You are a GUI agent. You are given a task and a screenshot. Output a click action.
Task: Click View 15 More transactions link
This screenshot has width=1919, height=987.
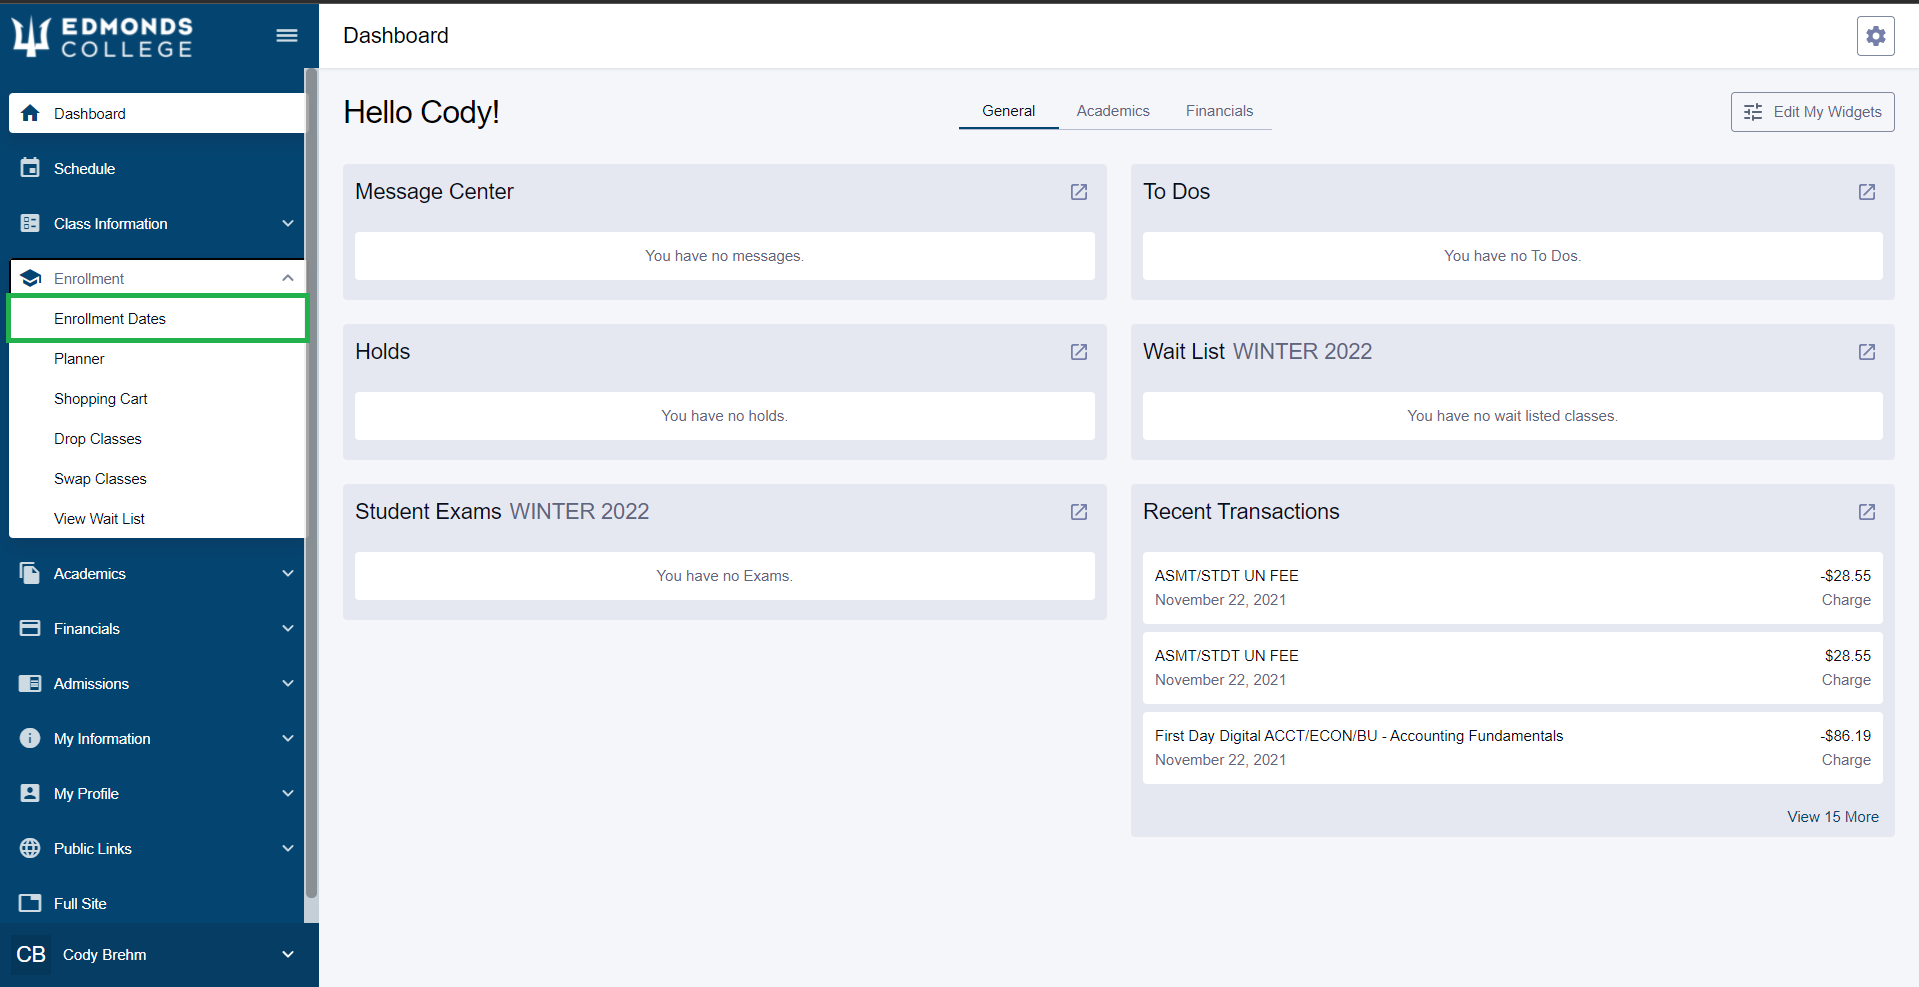click(1832, 817)
